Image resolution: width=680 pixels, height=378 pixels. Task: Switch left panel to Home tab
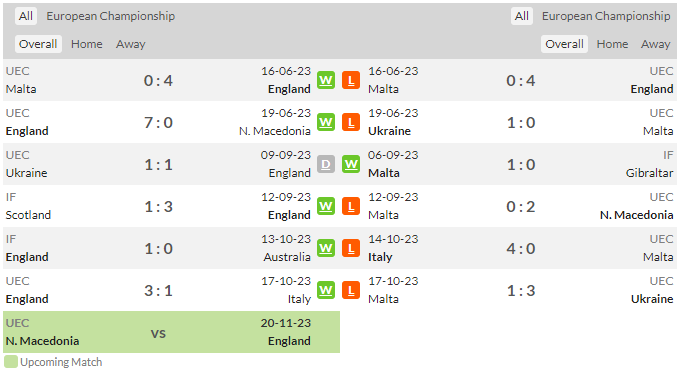[x=87, y=44]
